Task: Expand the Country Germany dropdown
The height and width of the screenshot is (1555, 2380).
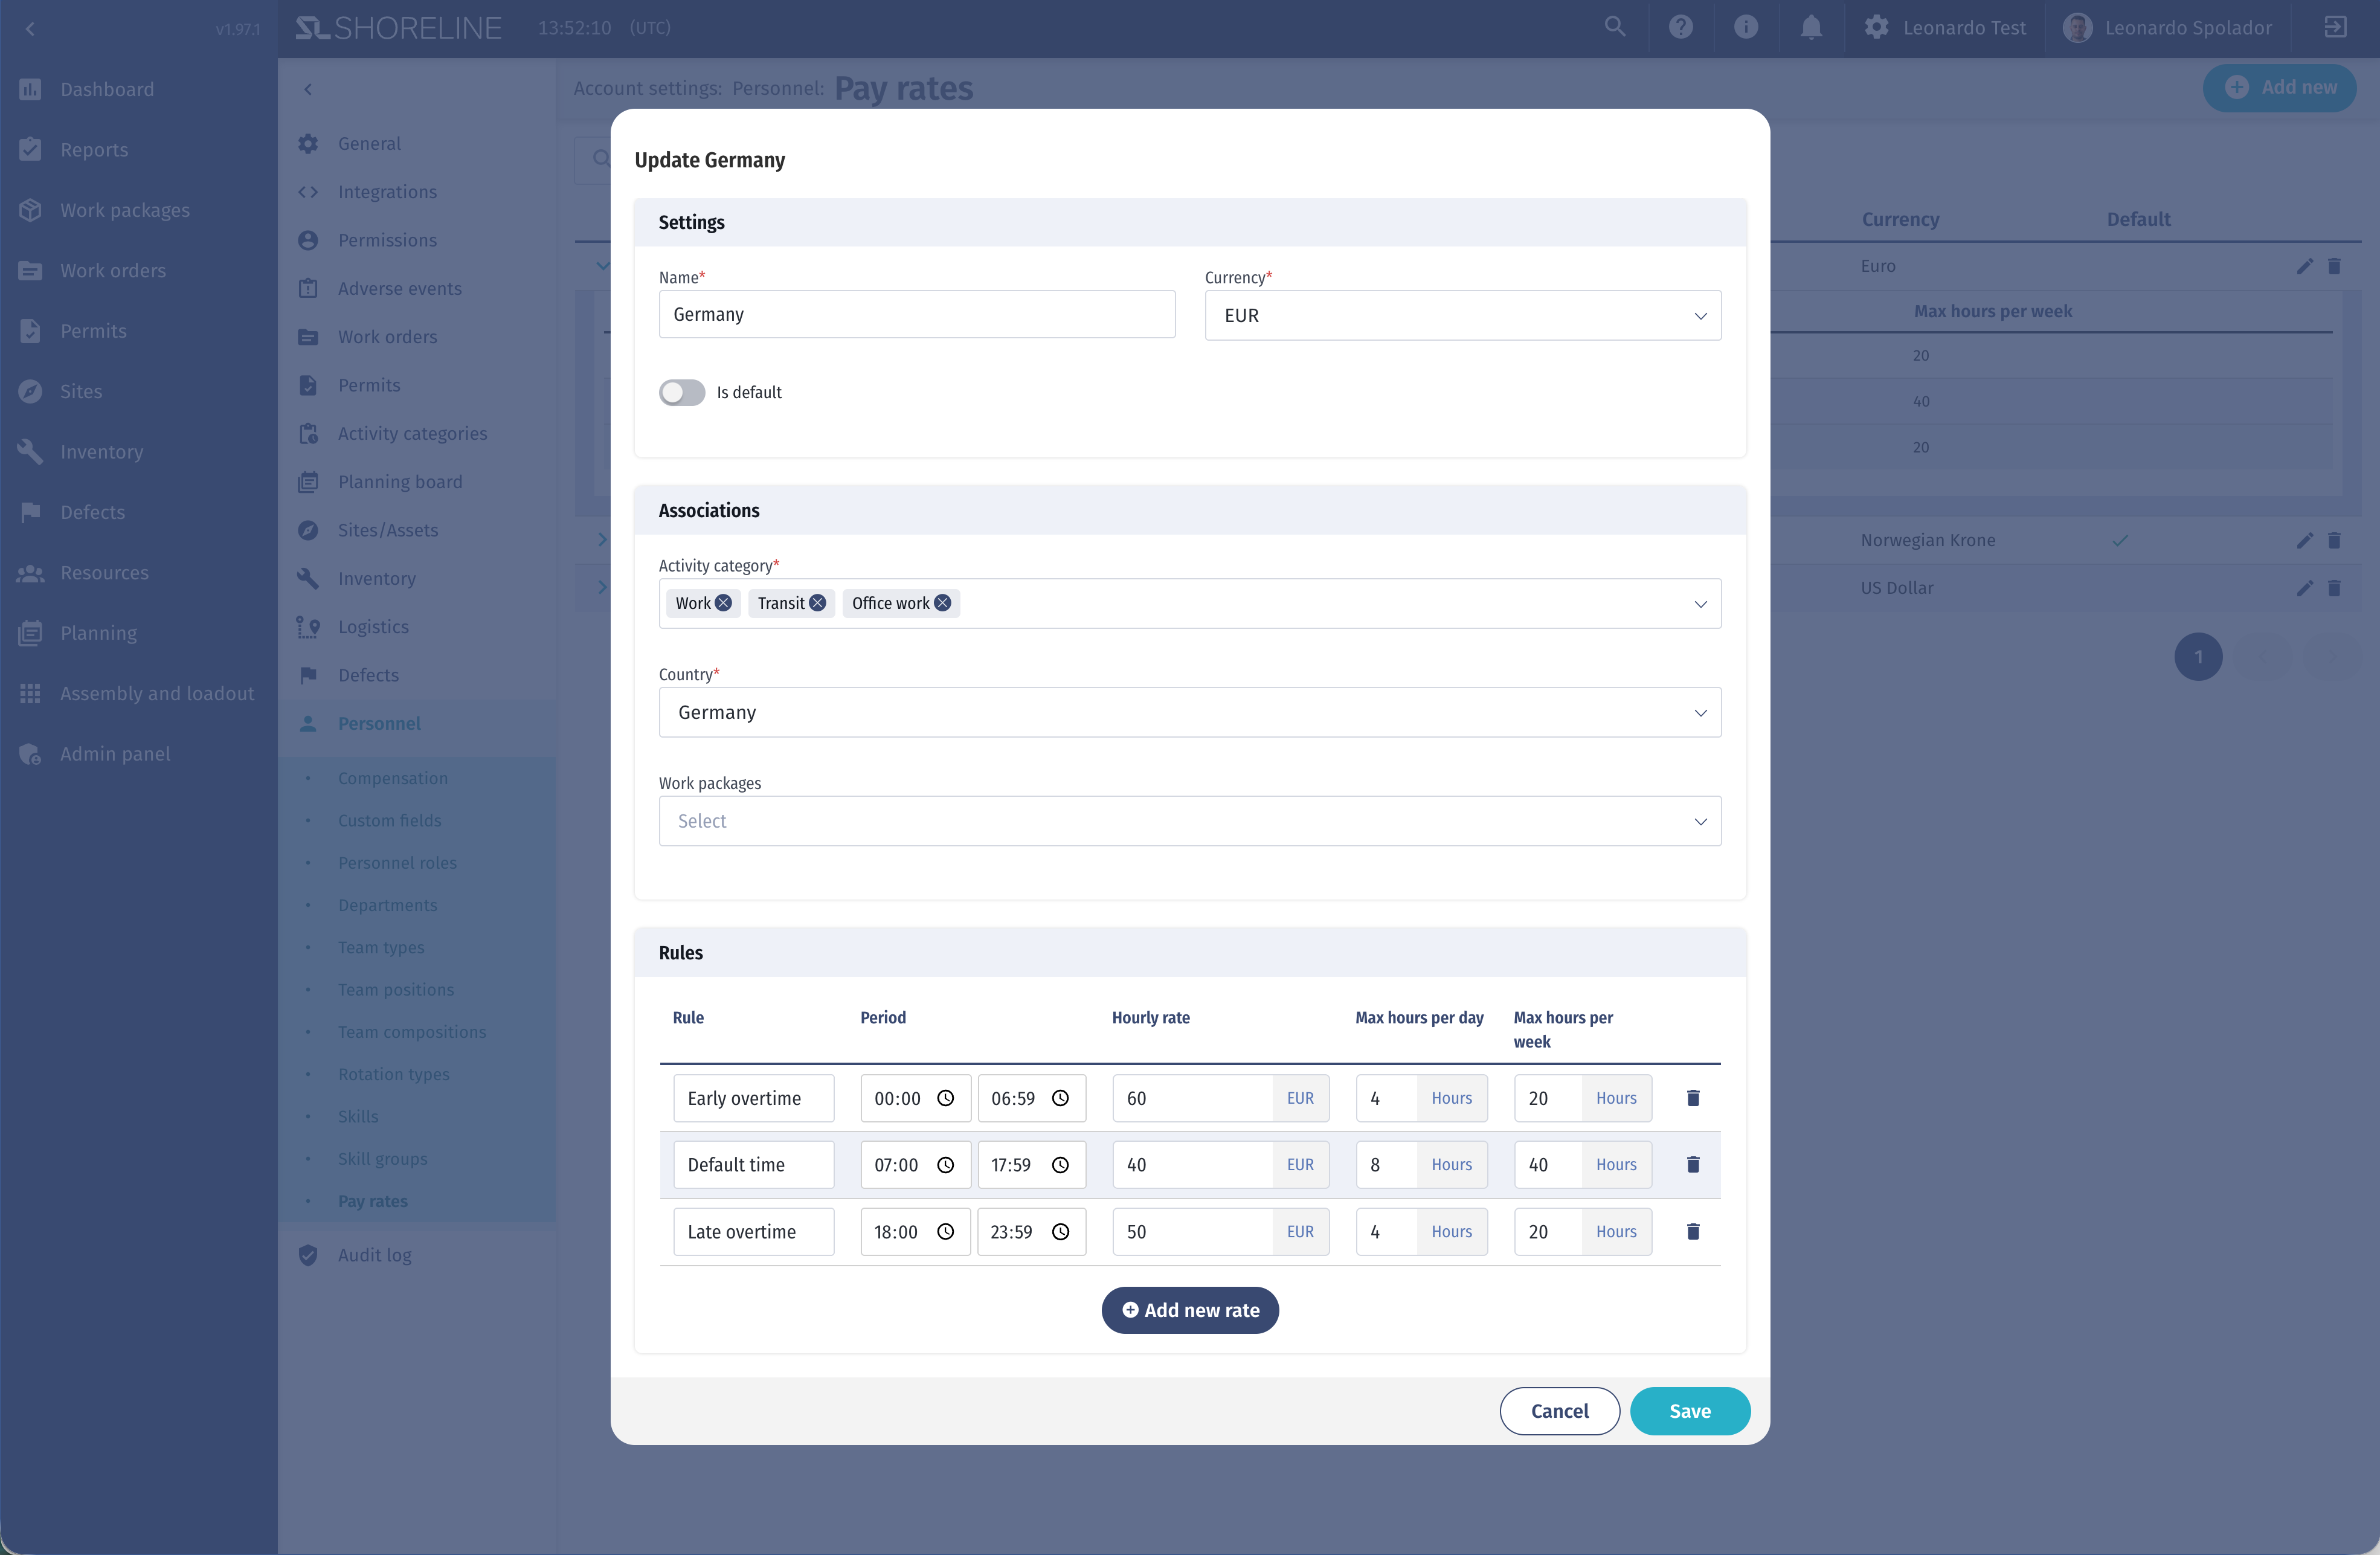Action: tap(1189, 713)
